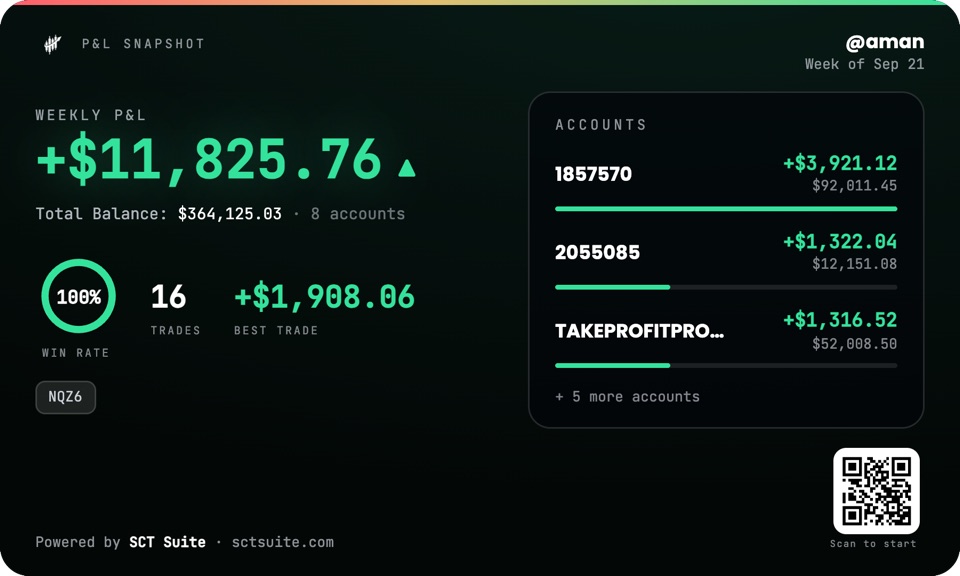Click the +$11,825.76 weekly P&L figure

tap(209, 160)
